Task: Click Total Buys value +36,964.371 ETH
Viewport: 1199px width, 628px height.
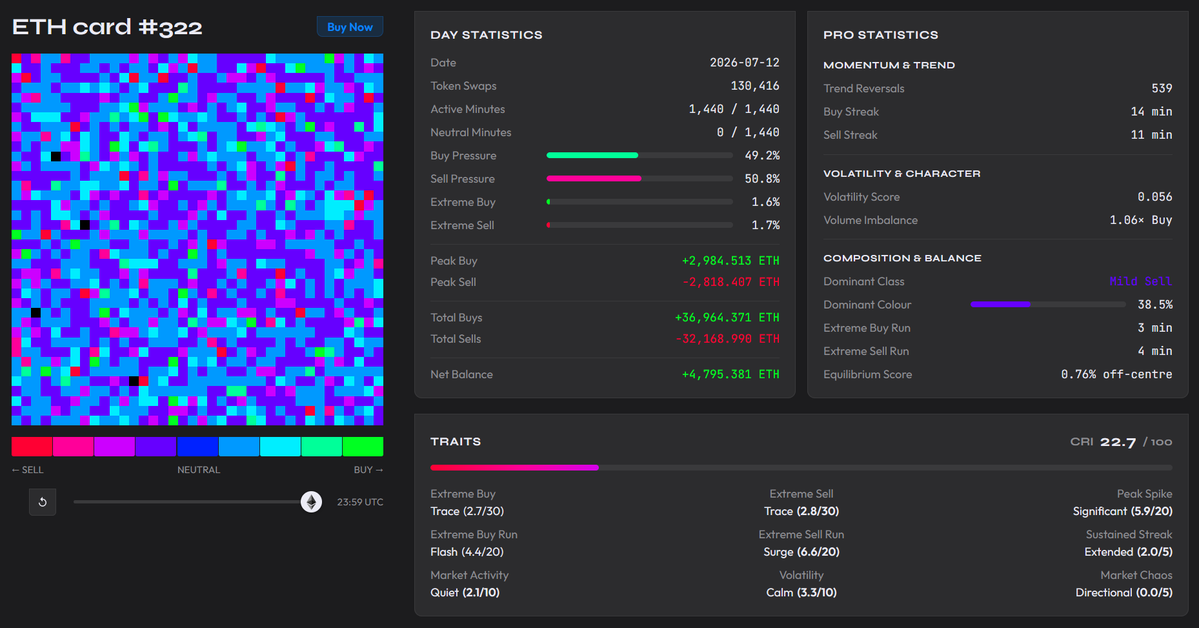Action: (x=727, y=317)
